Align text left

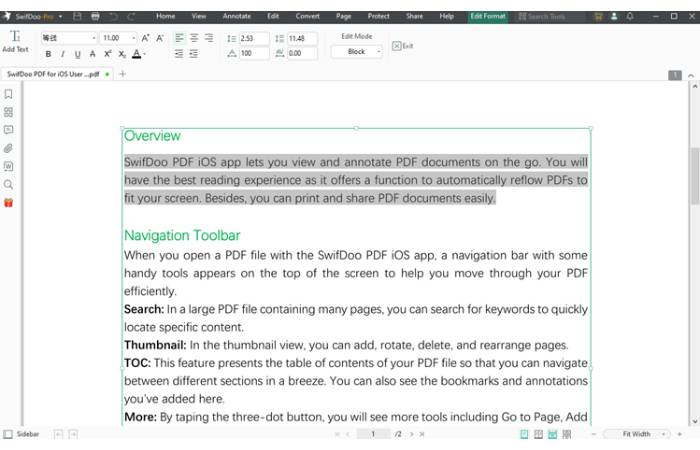[x=179, y=38]
